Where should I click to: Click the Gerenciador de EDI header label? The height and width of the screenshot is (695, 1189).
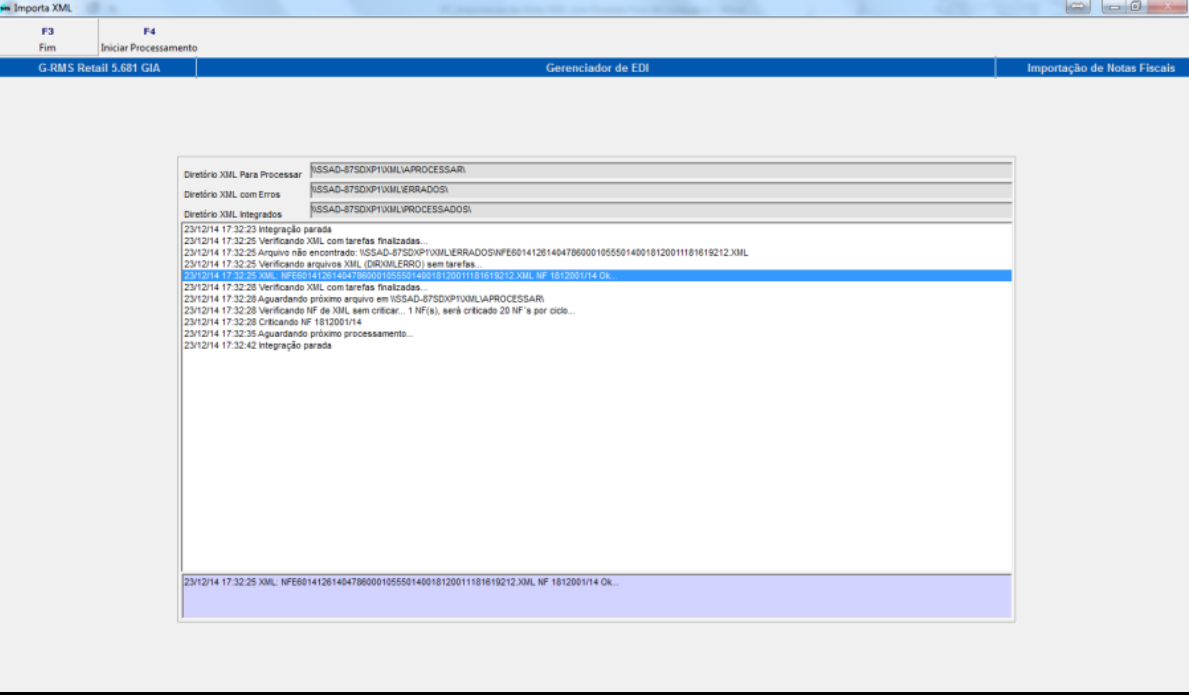(x=597, y=67)
